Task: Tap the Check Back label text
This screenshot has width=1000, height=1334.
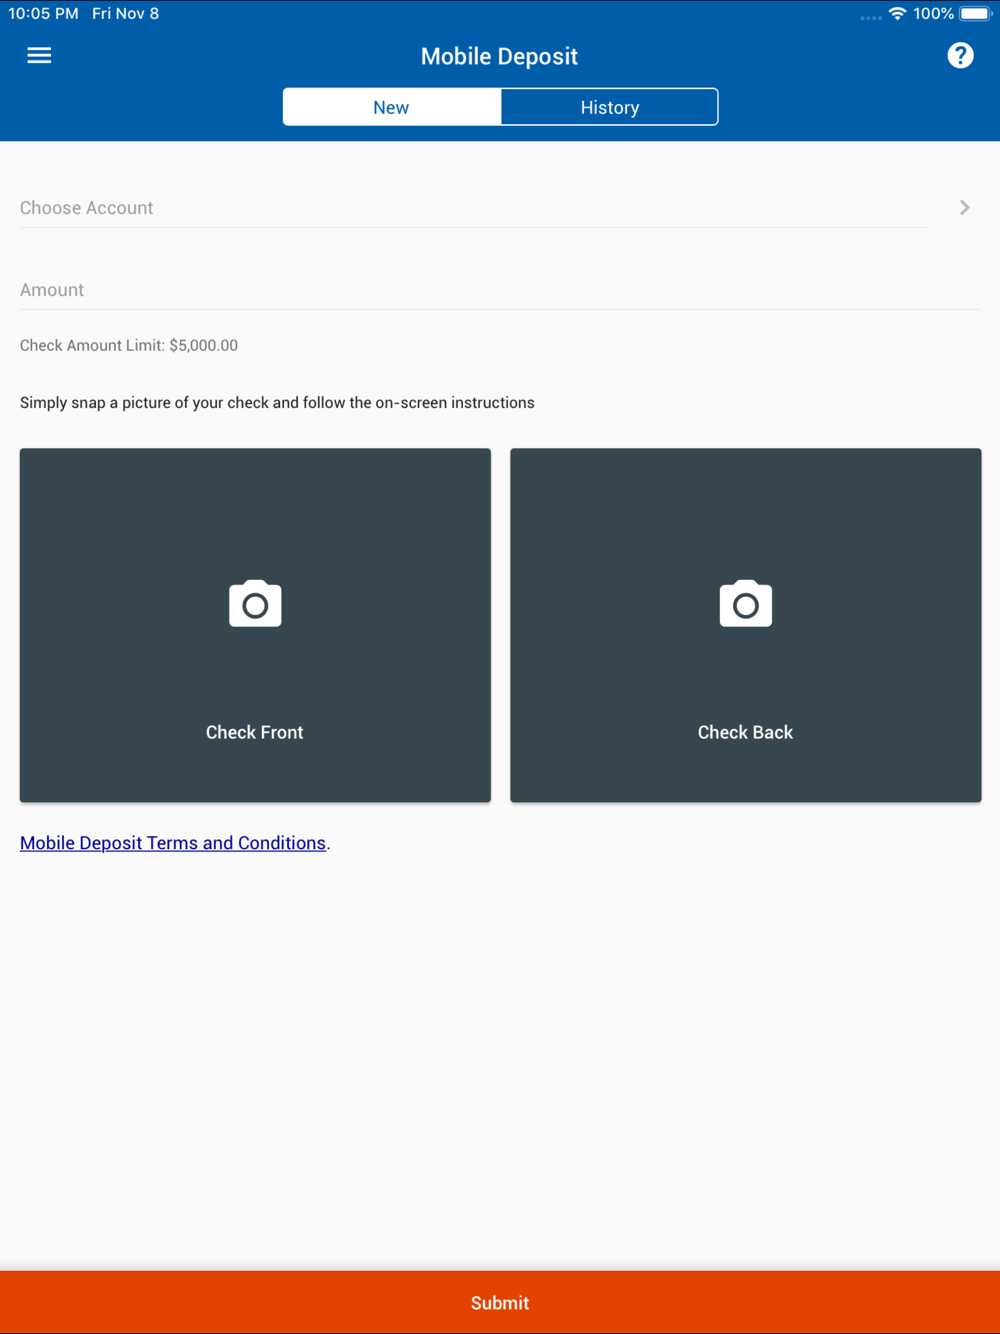Action: [x=745, y=732]
